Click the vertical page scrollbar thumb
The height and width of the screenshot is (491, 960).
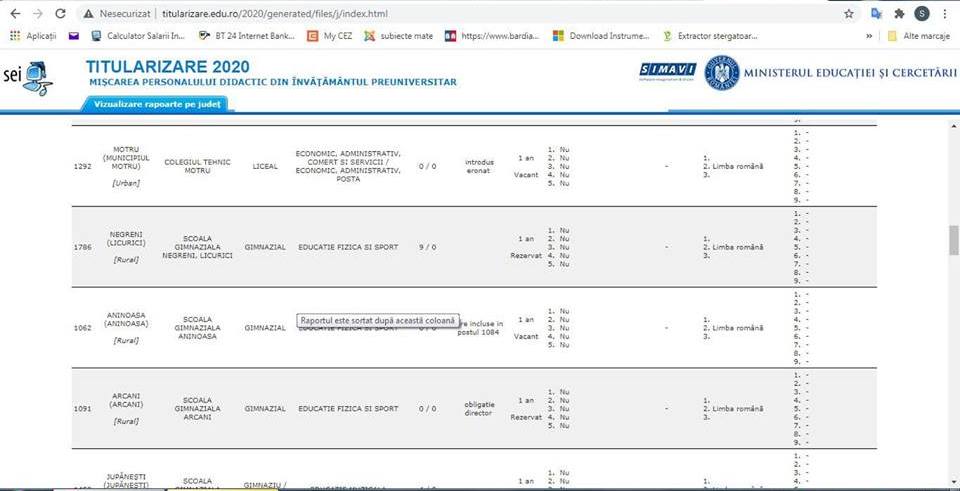[953, 240]
